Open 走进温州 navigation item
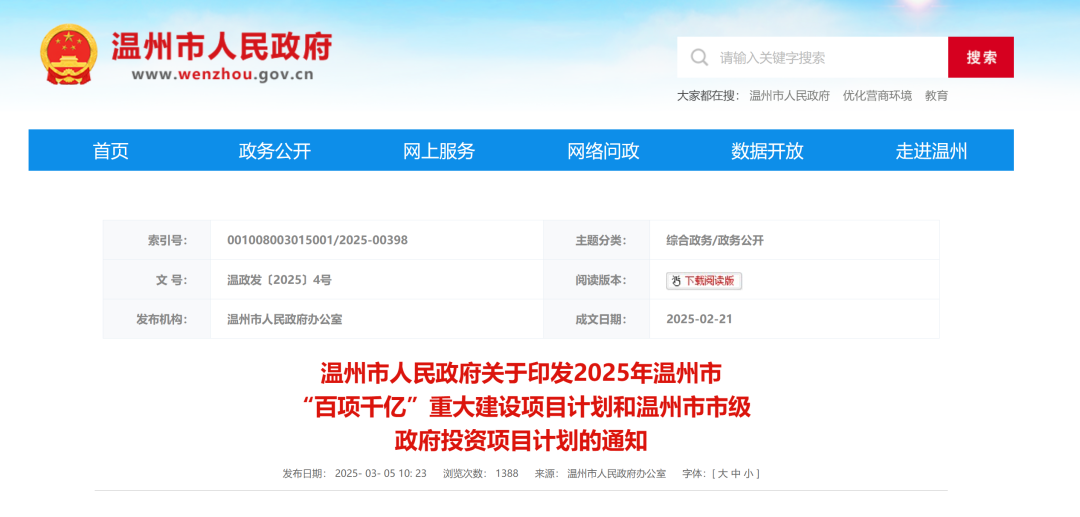Screen dimensions: 1080x517 coord(931,151)
